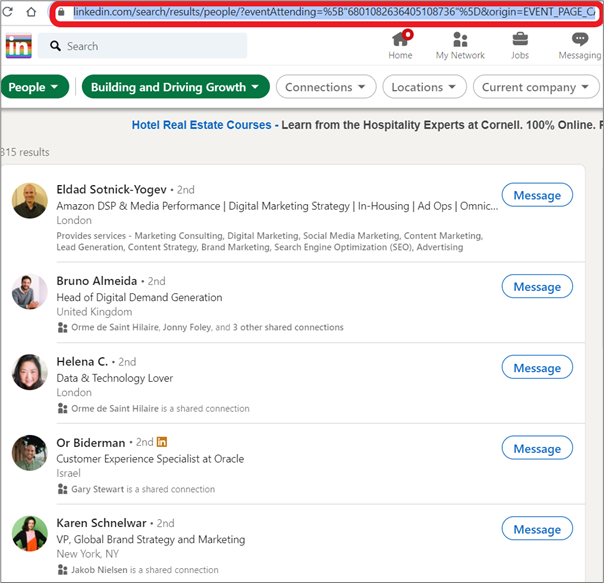
Task: Open Or Biderman's profile photo
Action: point(30,453)
